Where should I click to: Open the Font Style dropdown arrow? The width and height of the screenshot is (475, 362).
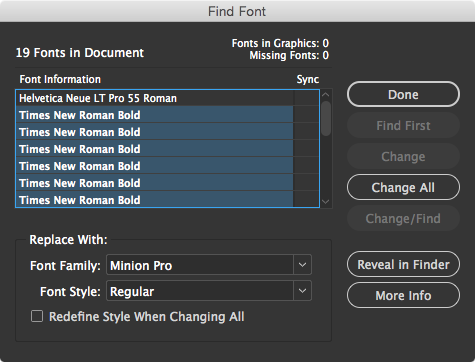302,291
